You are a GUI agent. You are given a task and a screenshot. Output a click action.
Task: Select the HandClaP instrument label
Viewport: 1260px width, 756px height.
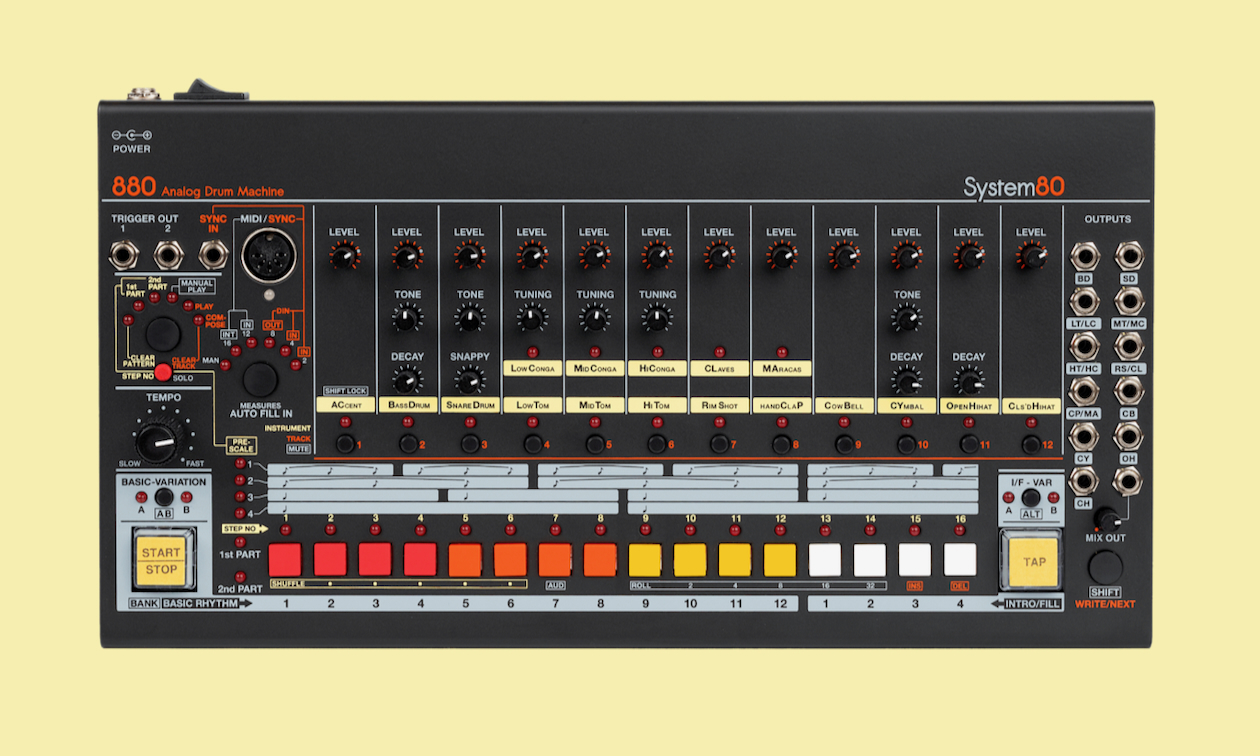pos(780,404)
